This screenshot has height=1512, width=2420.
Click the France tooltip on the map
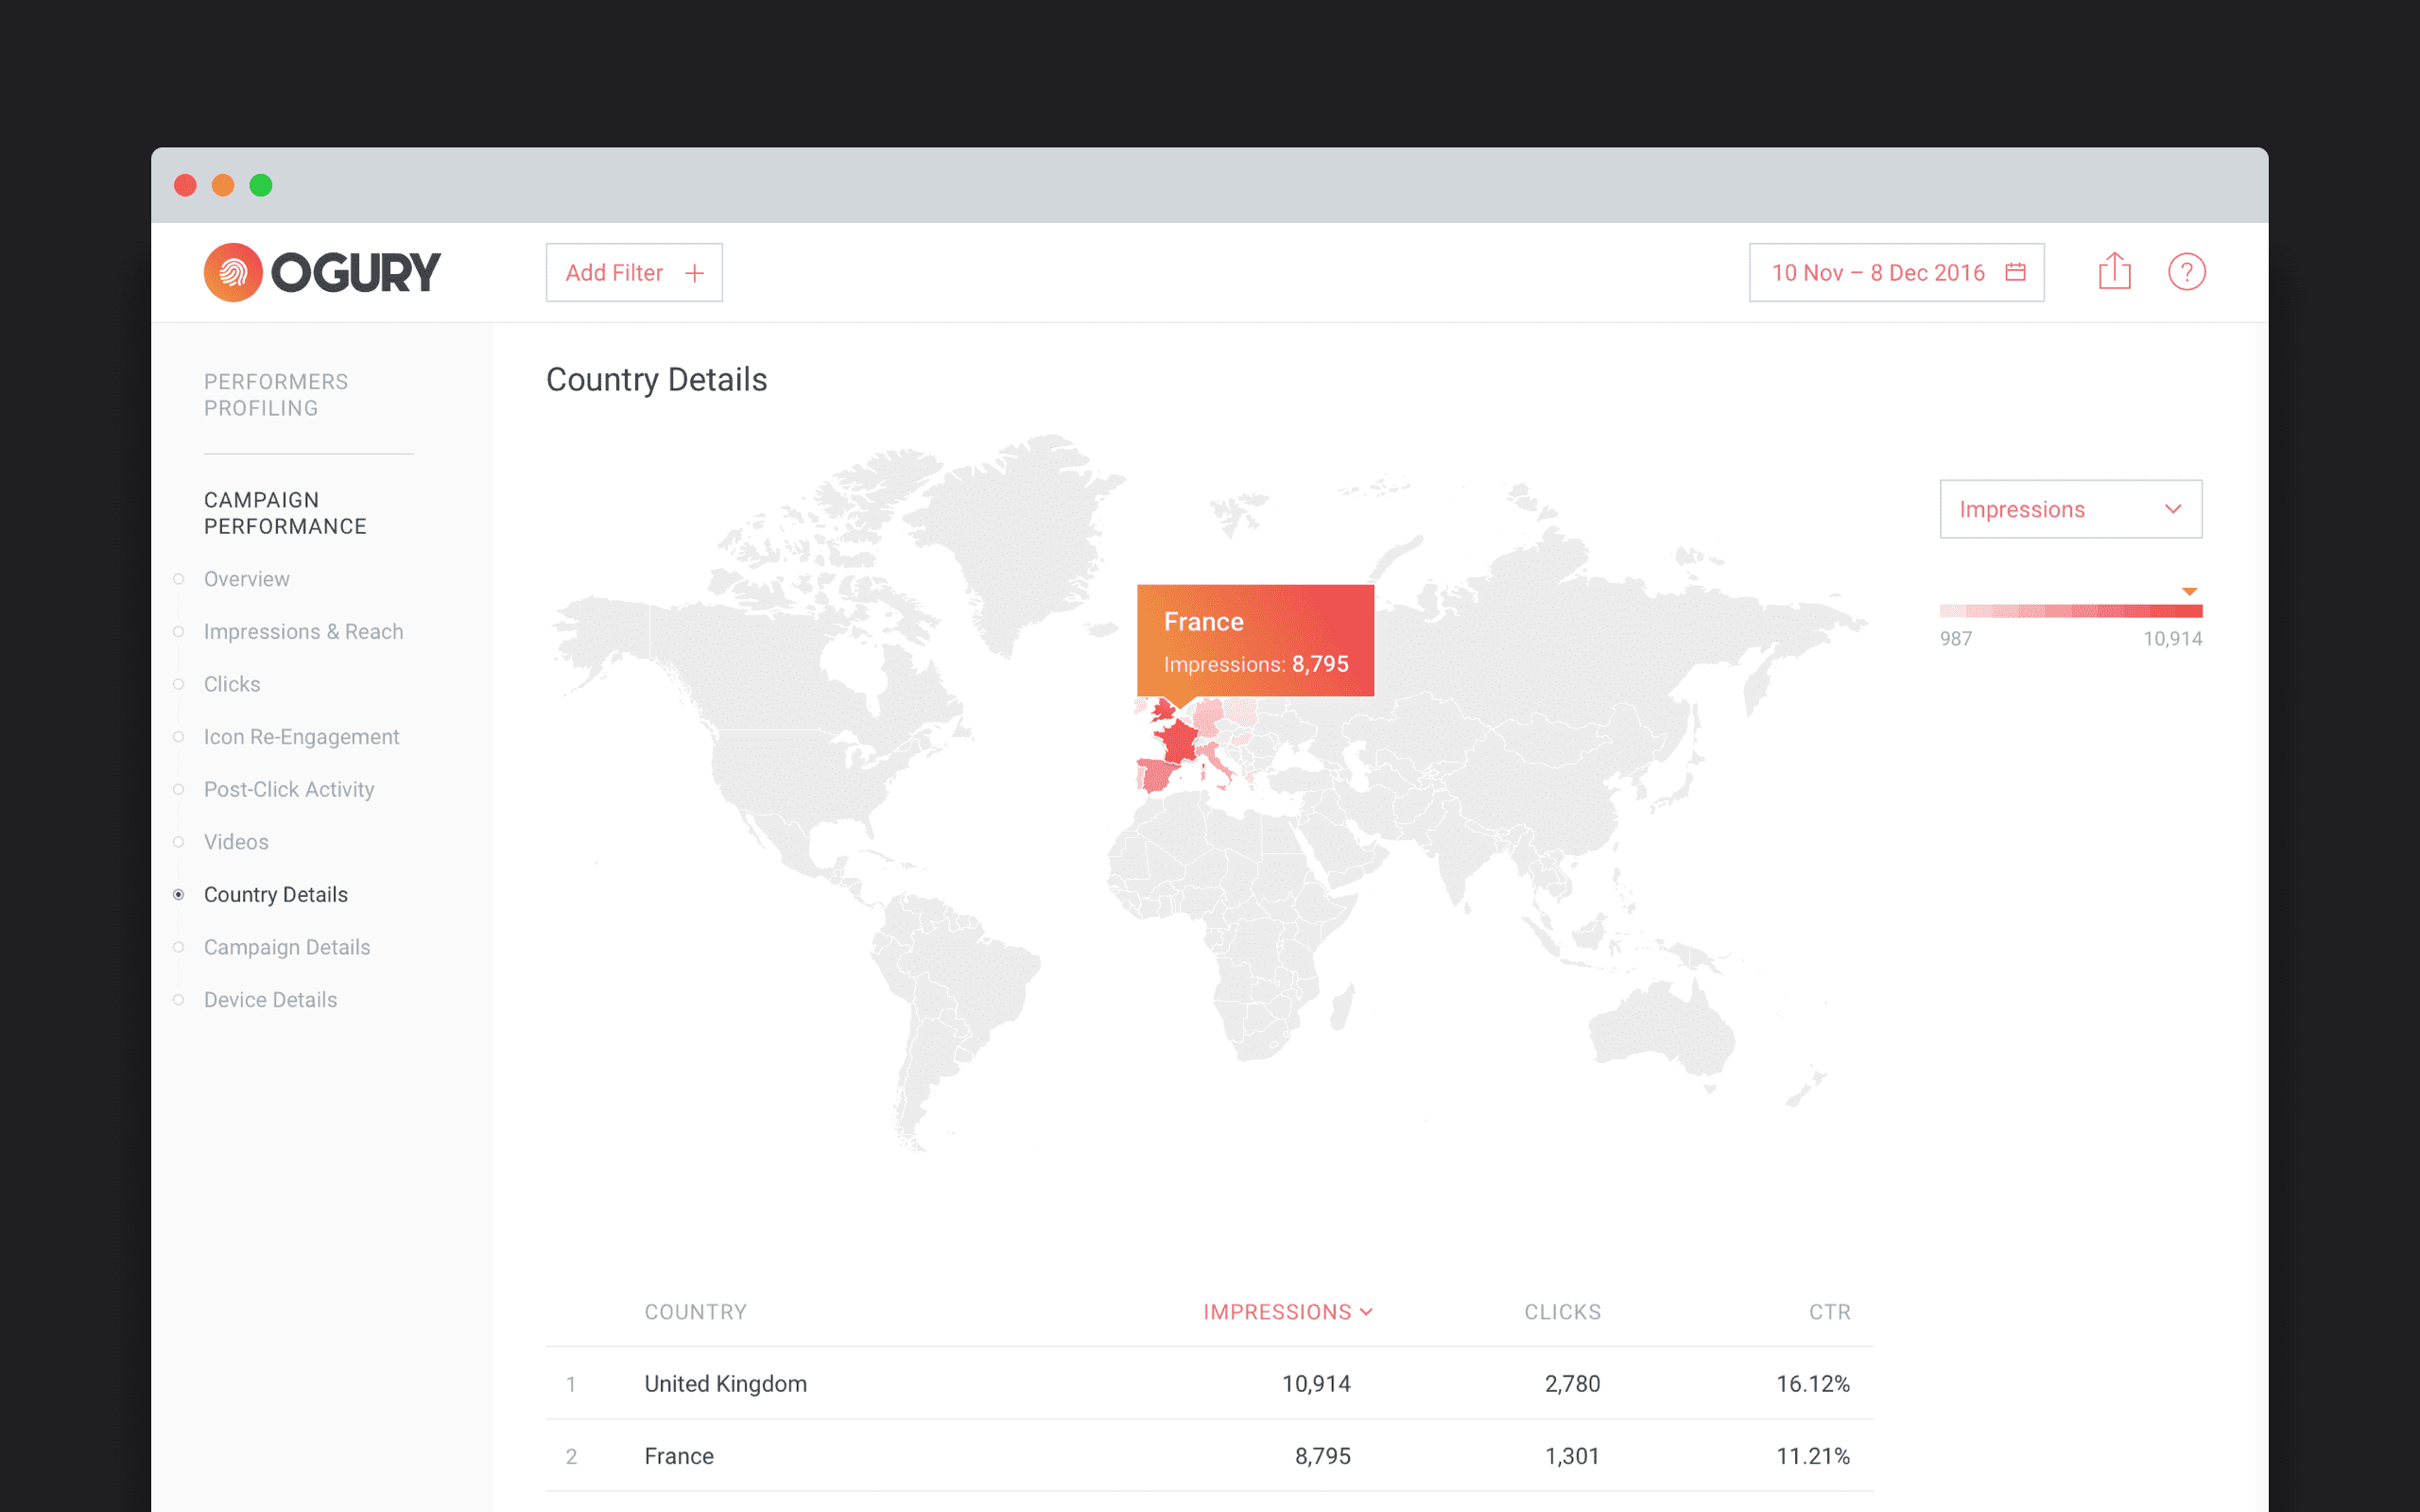click(1255, 641)
